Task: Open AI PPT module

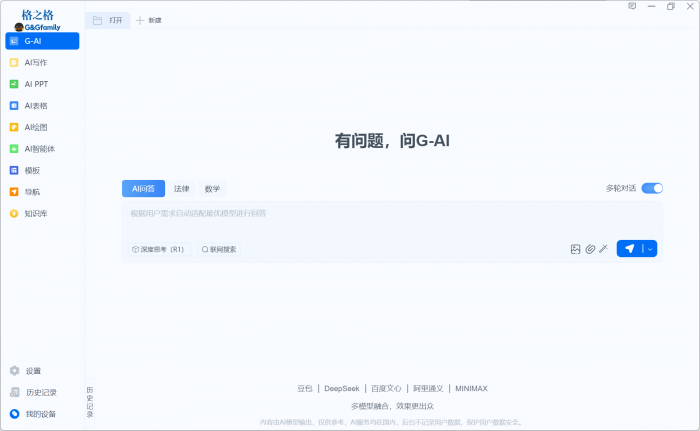Action: pos(35,84)
